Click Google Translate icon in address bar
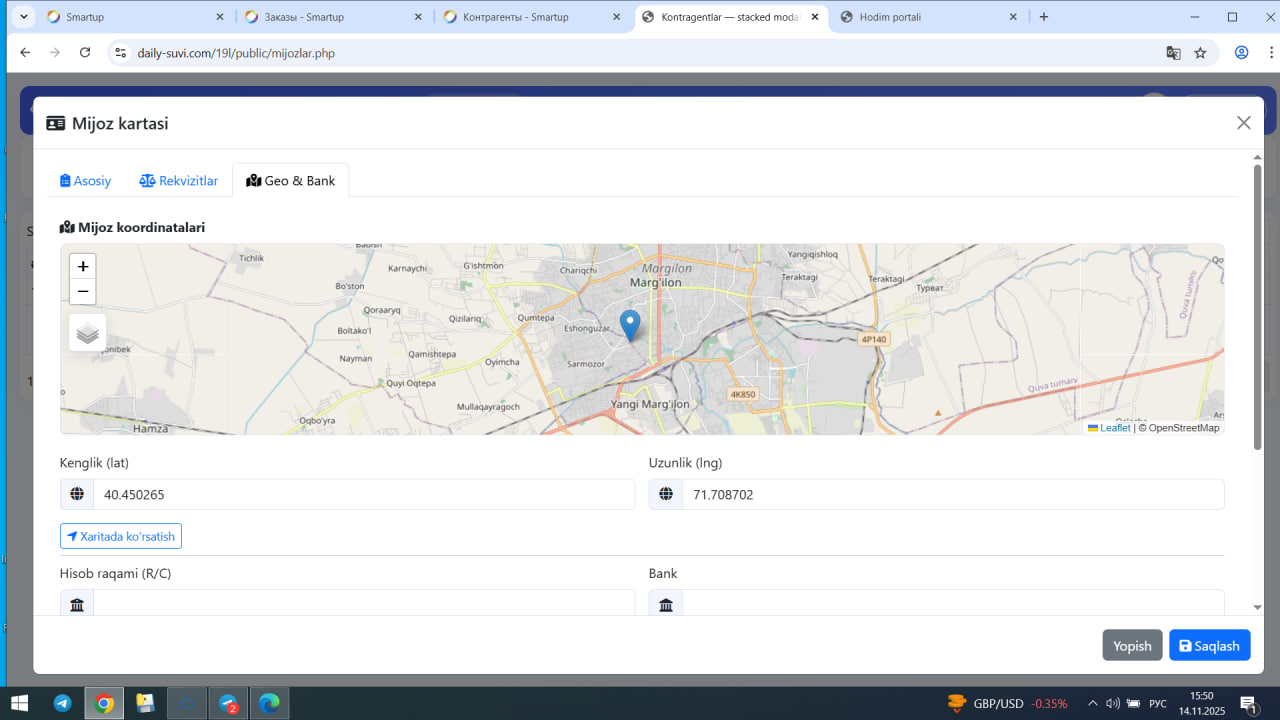1280x720 pixels. click(1173, 53)
